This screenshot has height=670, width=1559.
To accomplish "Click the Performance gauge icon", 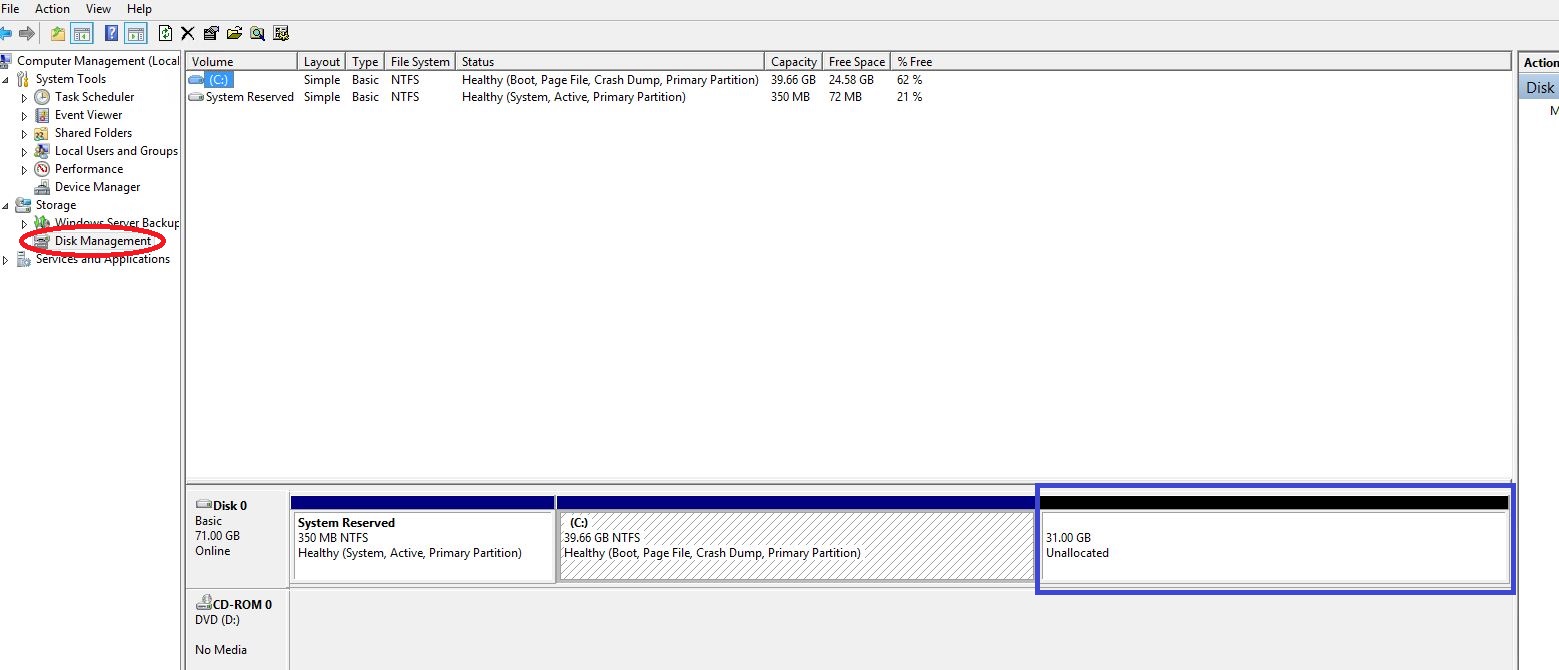I will 42,169.
